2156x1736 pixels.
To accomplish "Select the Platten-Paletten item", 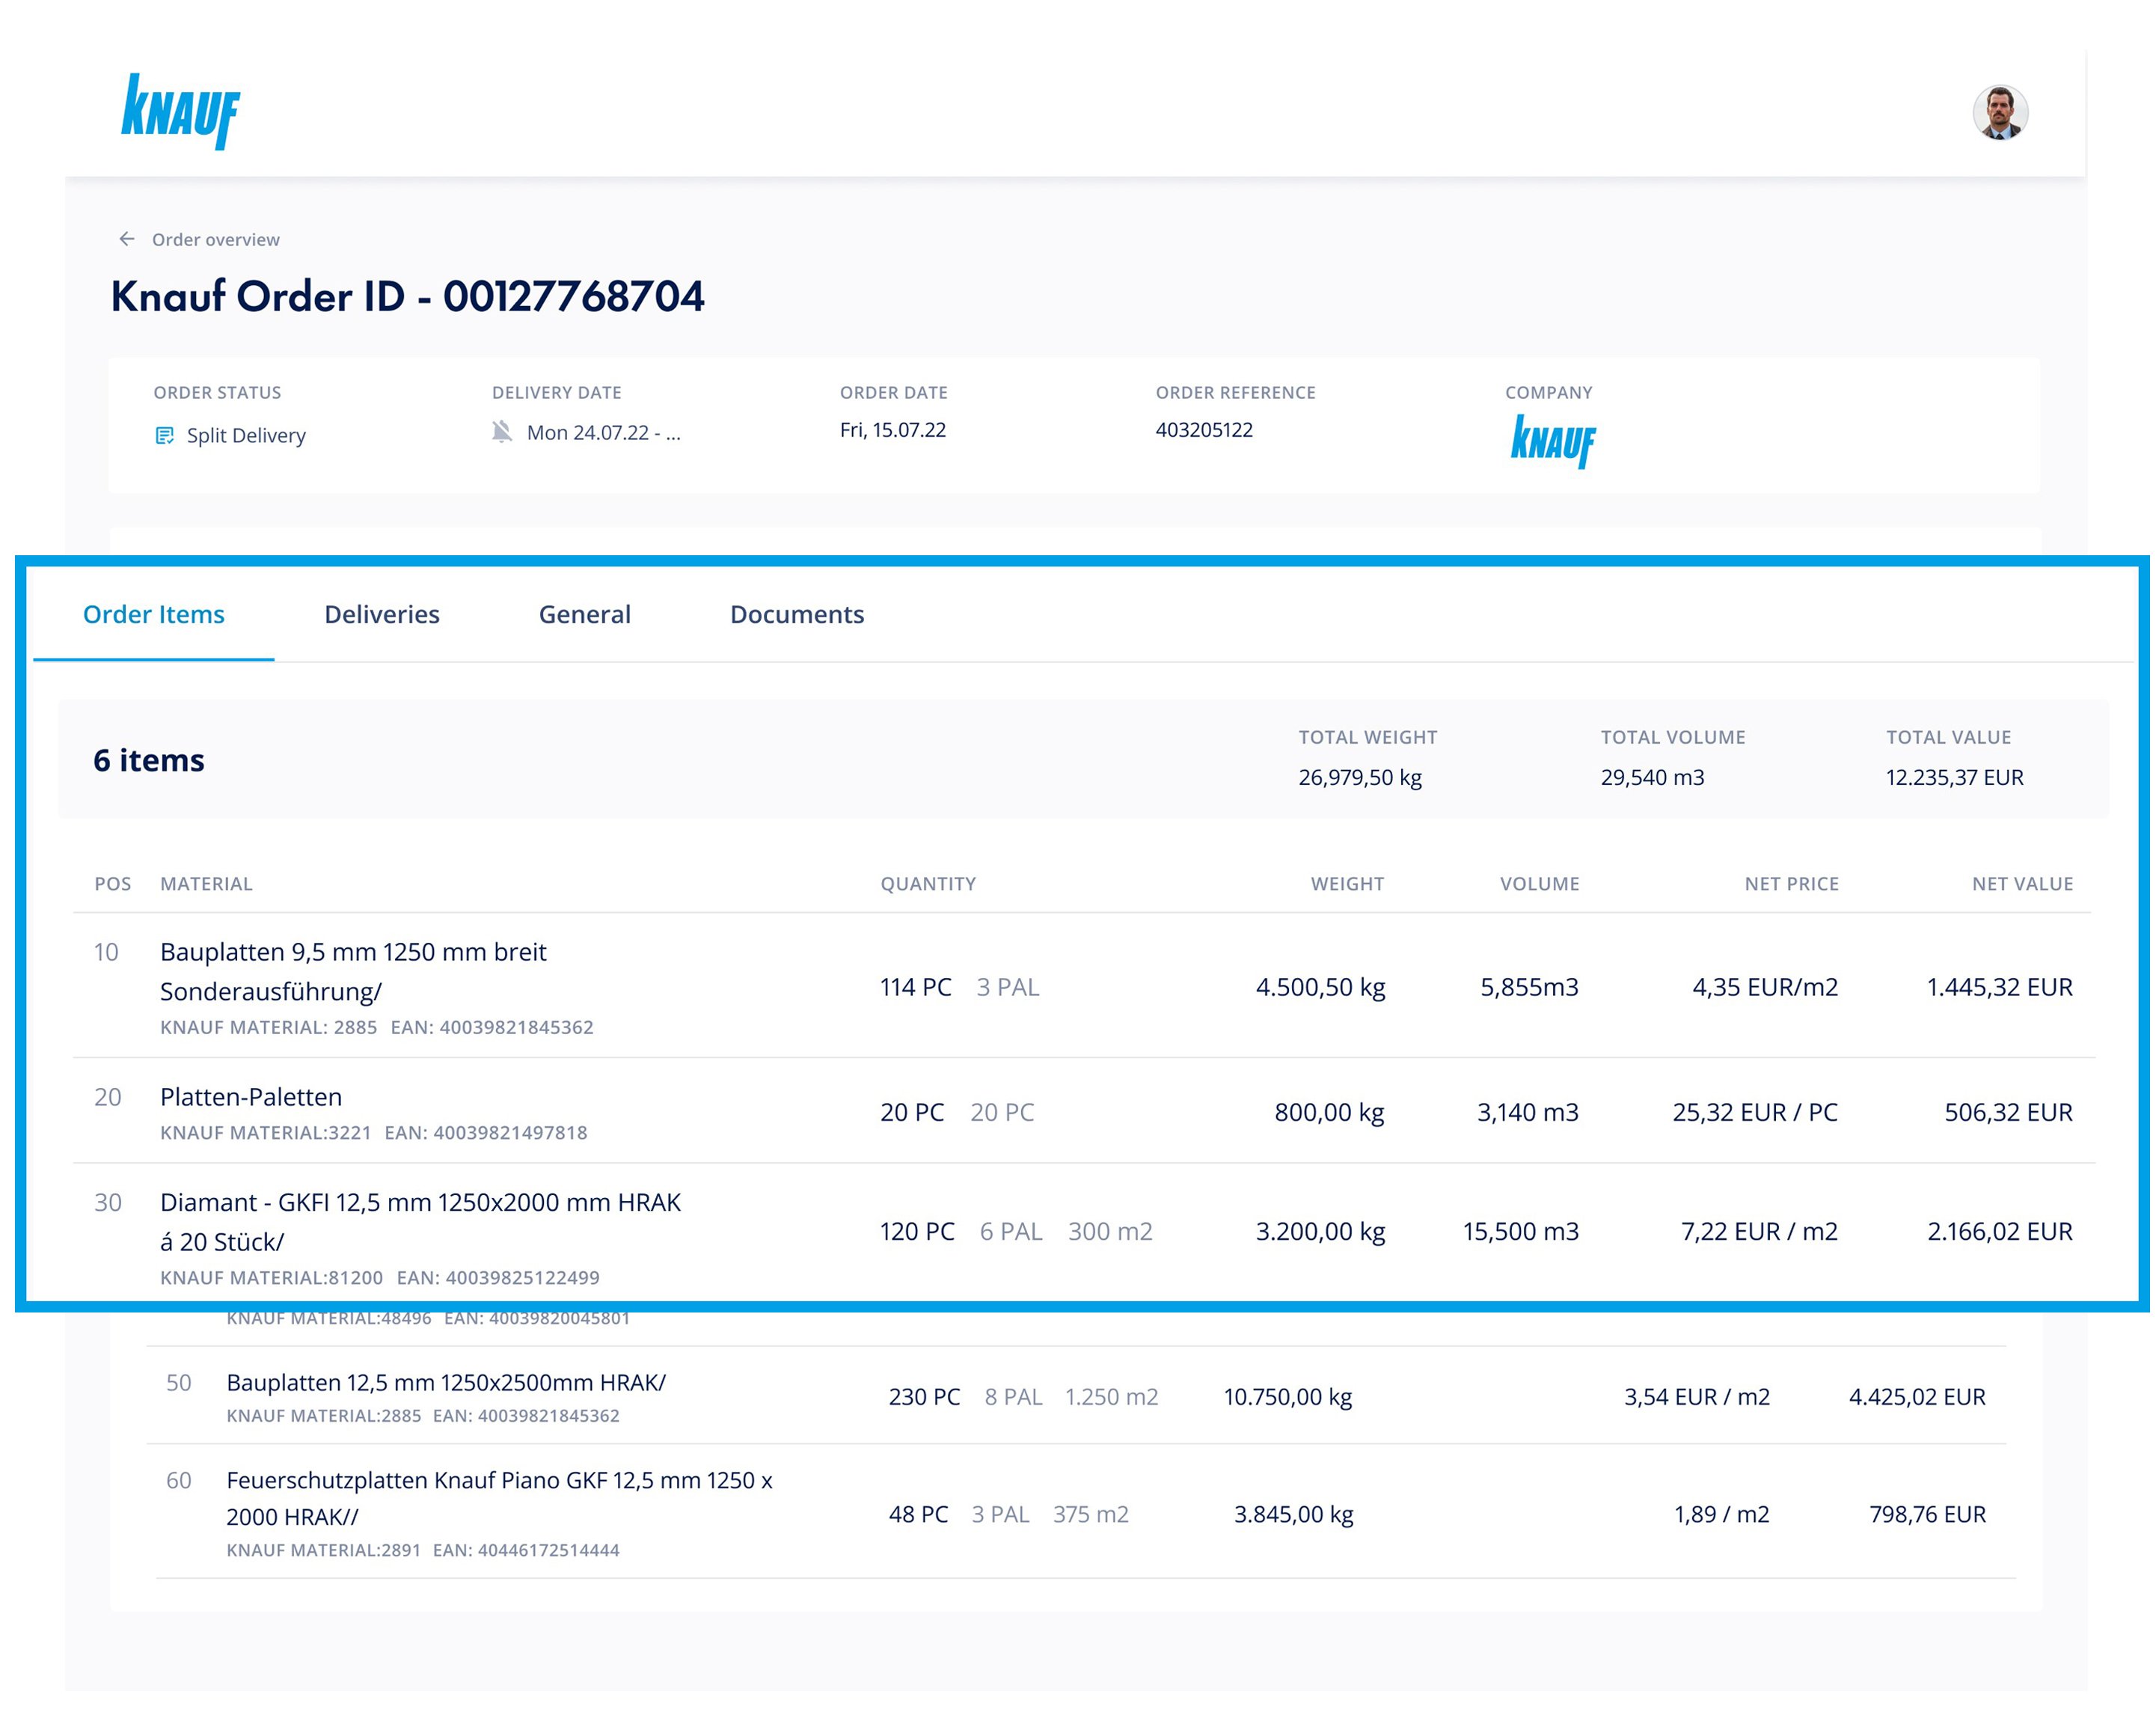I will point(251,1097).
